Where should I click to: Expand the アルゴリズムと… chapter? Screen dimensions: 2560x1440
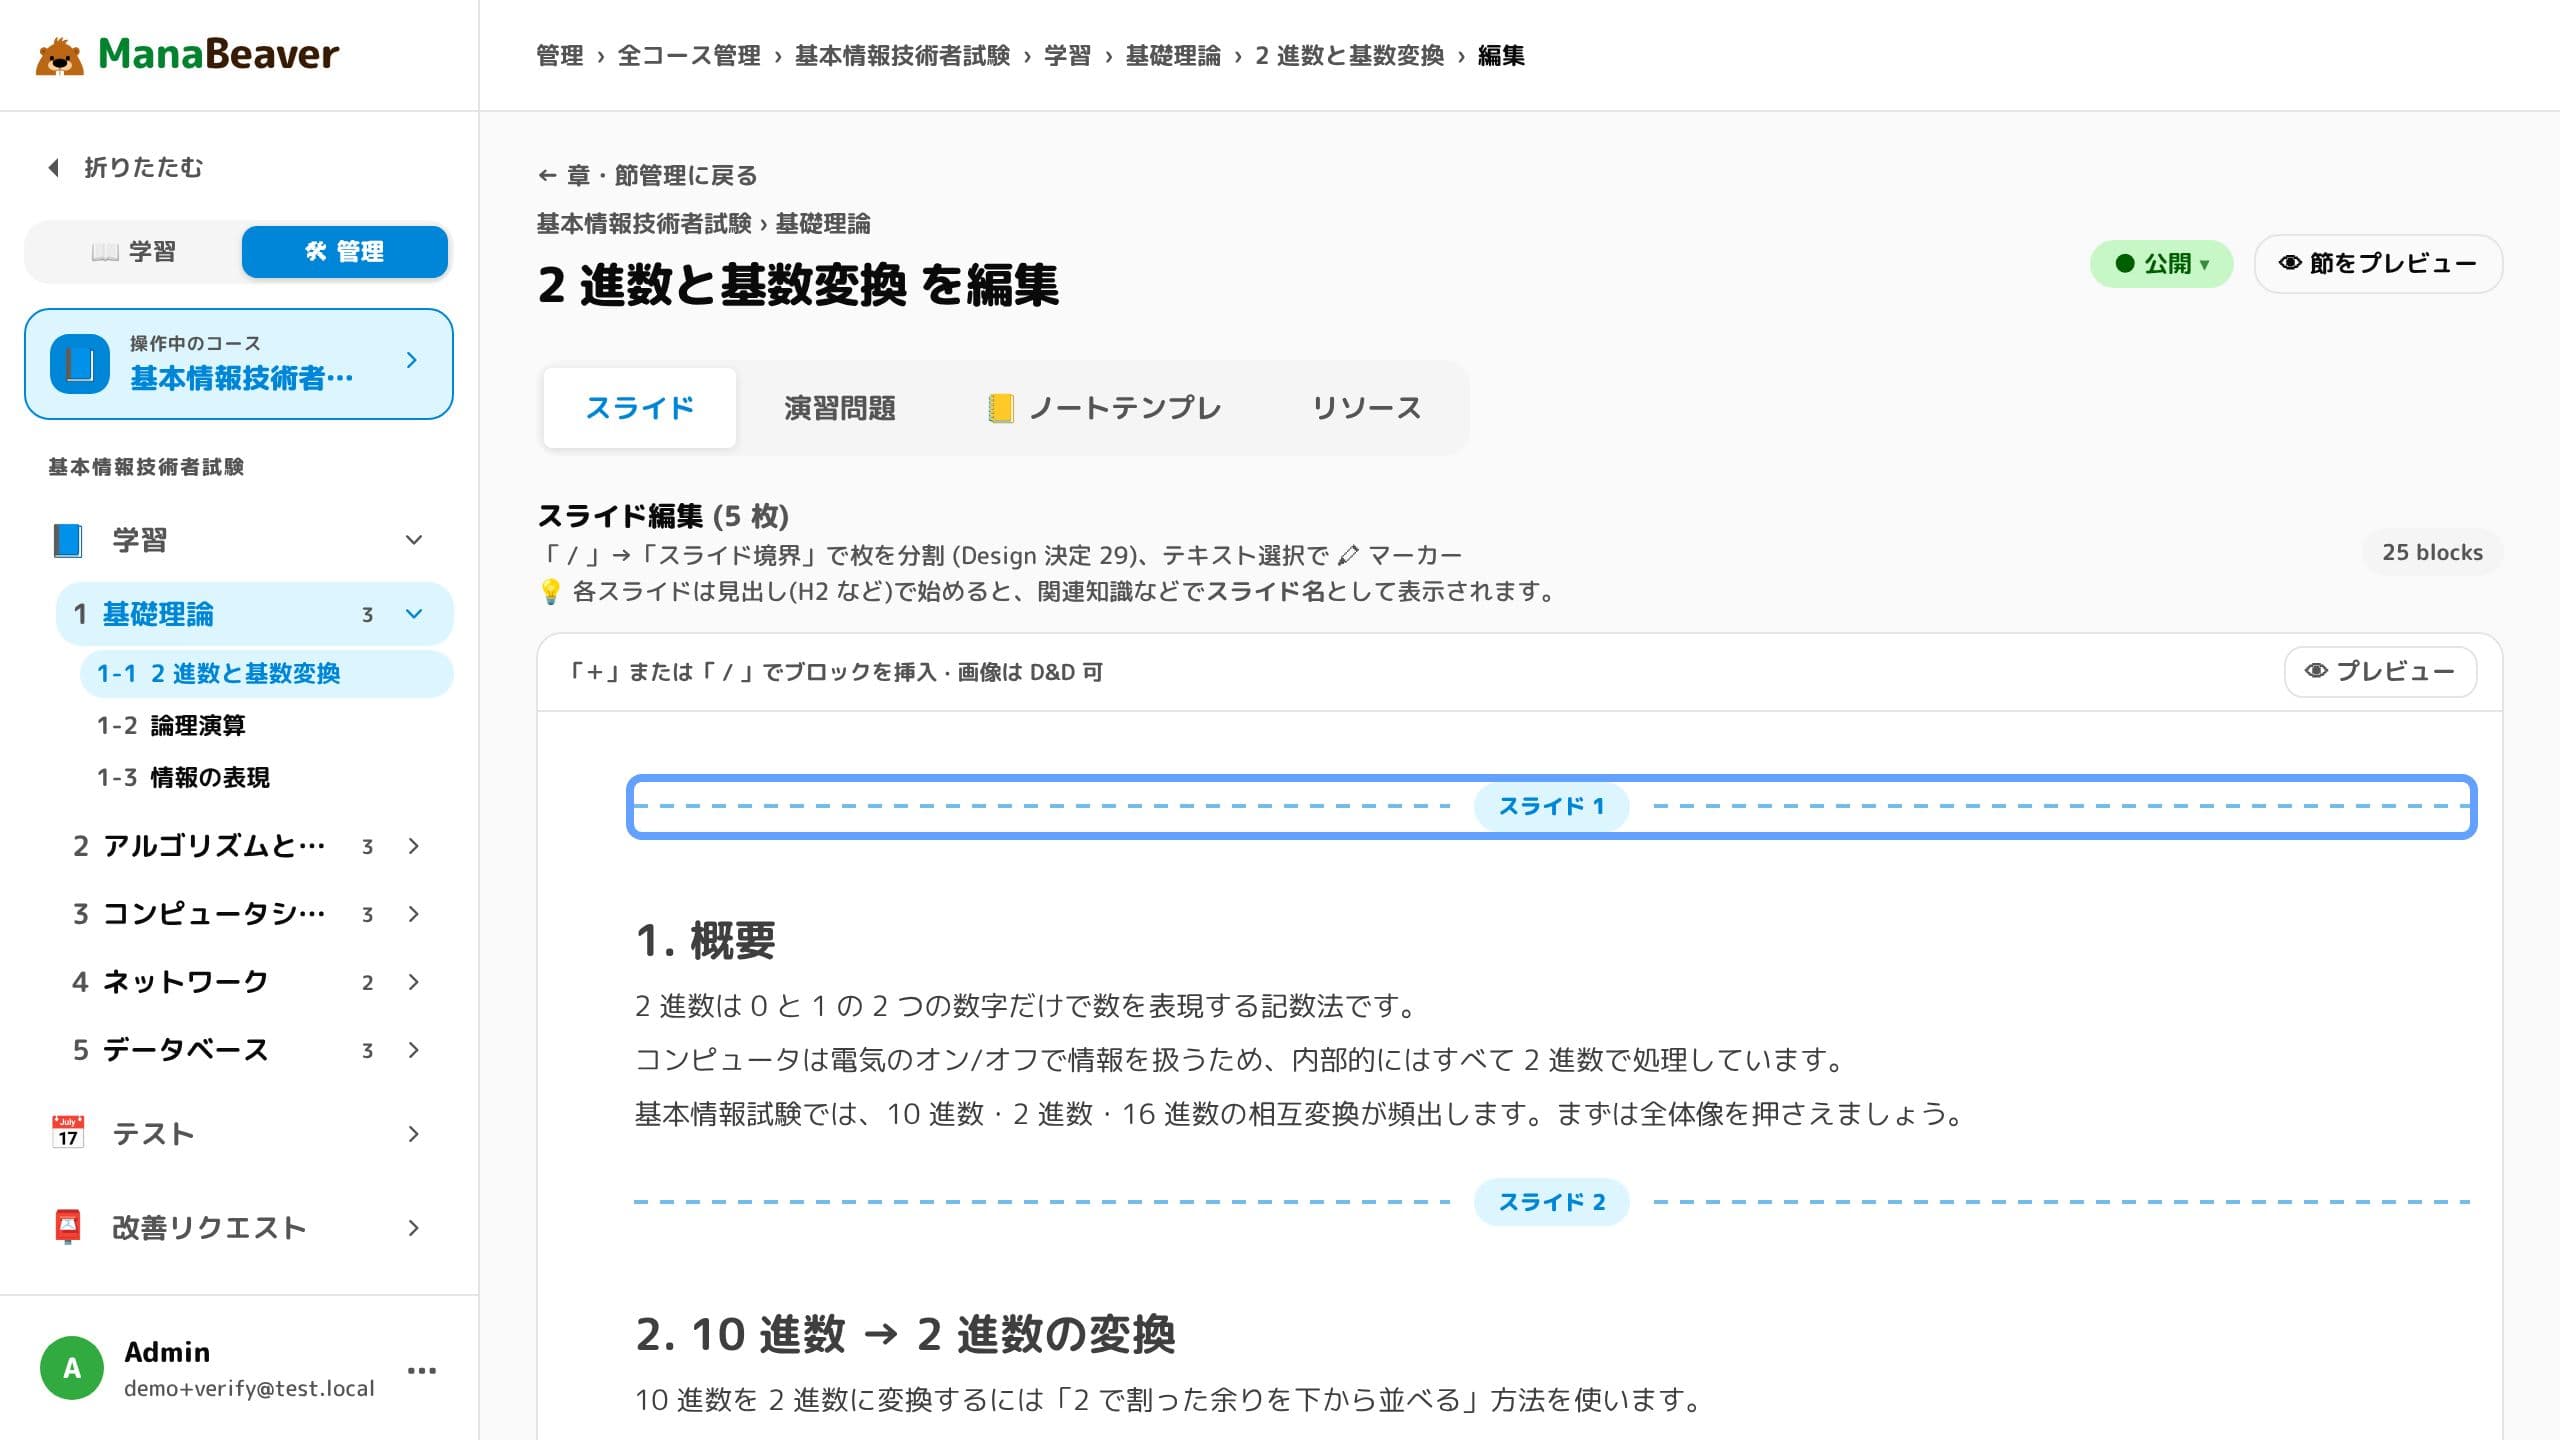point(413,846)
